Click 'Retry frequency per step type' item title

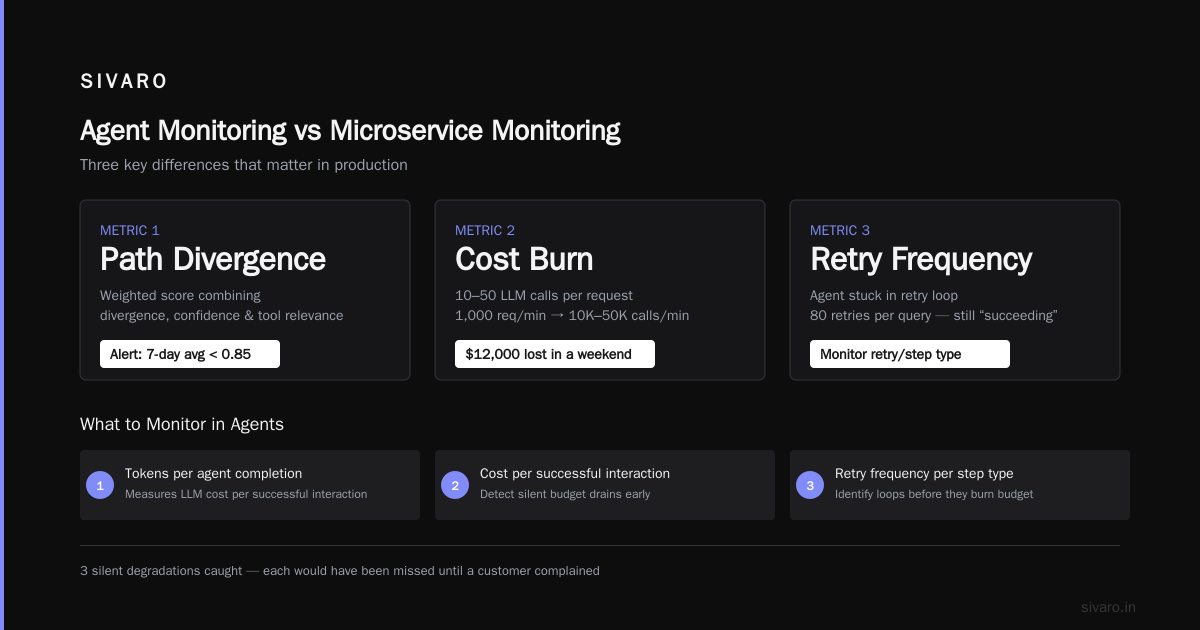pyautogui.click(x=924, y=474)
